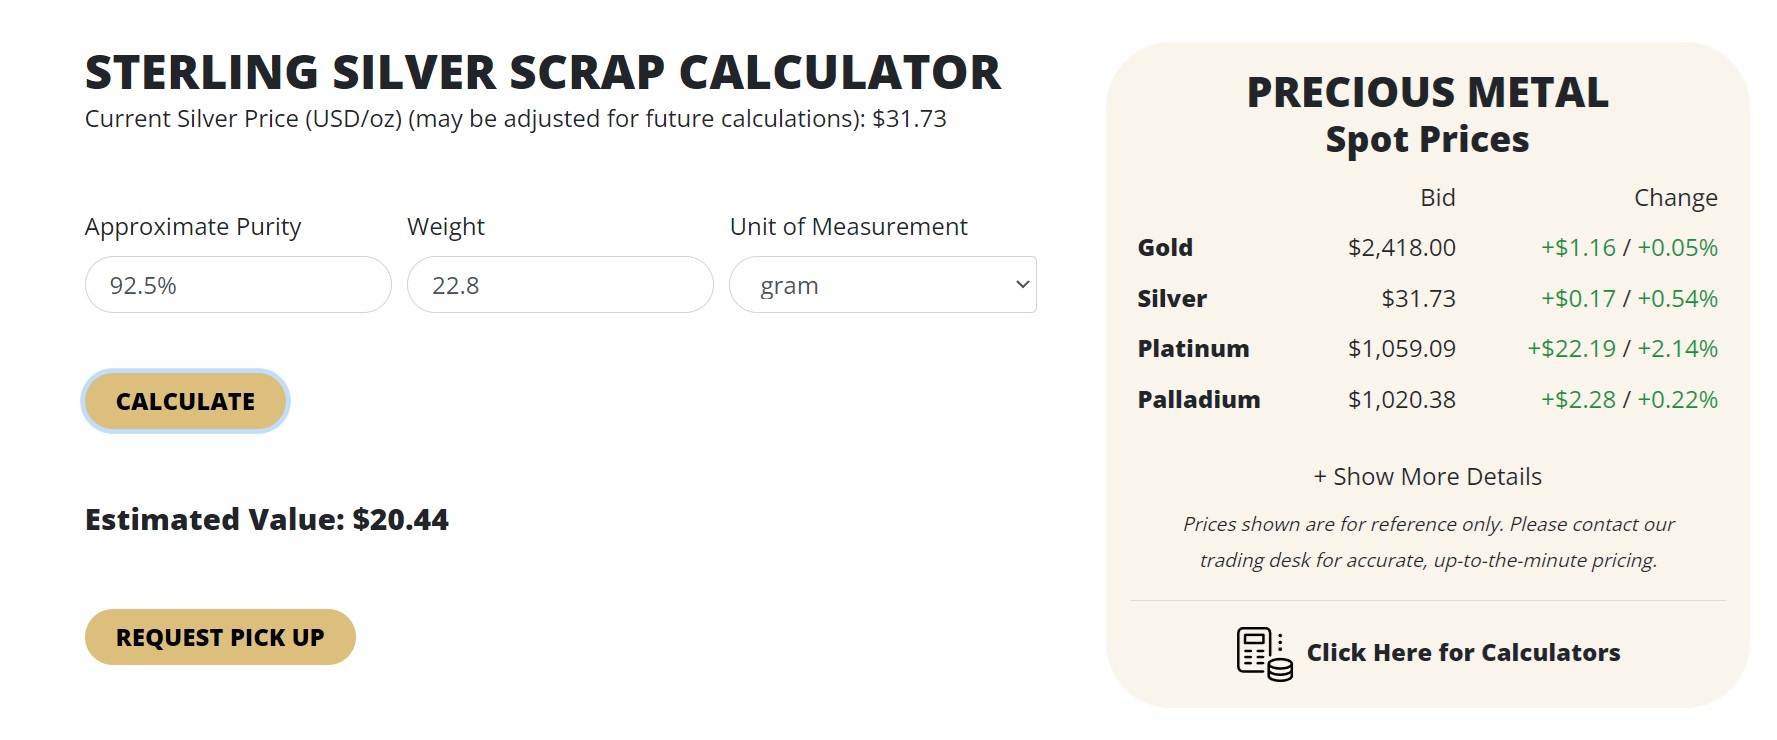1777x740 pixels.
Task: Click the Palladium change +$2.28 value
Action: pos(1578,399)
